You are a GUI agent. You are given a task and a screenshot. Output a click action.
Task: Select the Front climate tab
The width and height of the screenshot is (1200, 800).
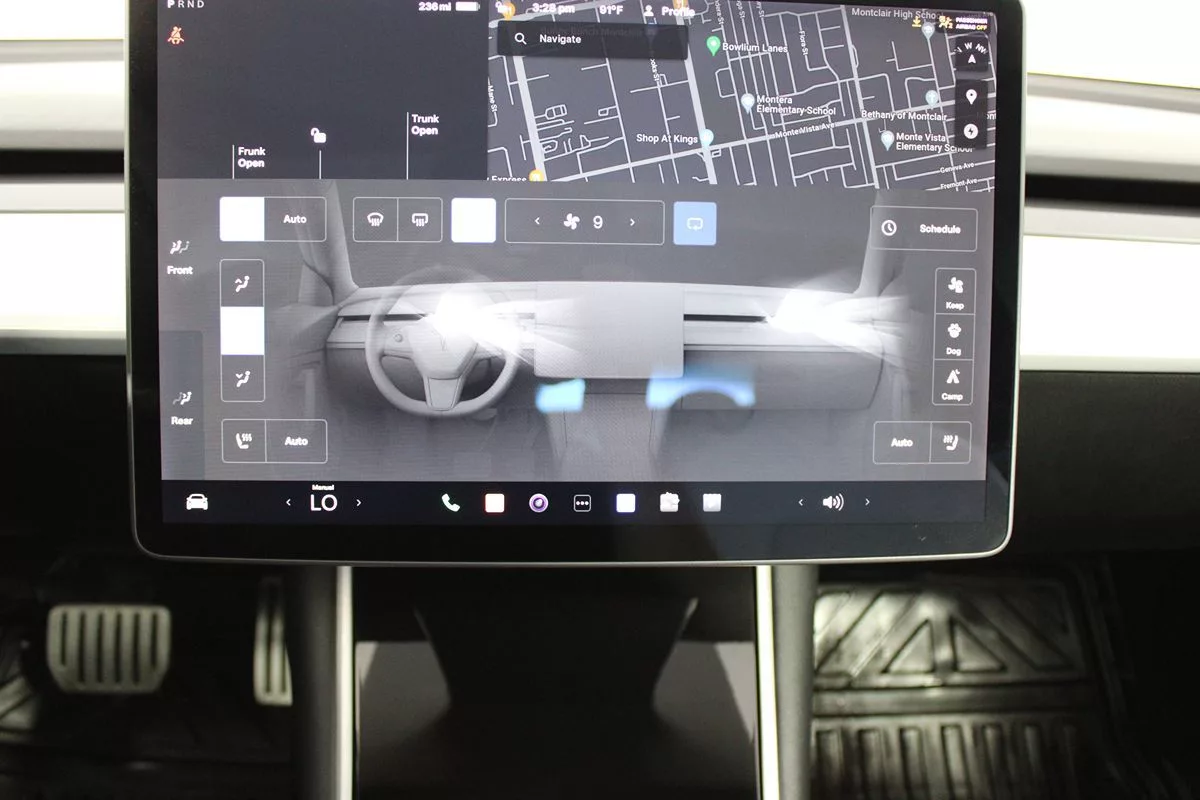(x=180, y=256)
